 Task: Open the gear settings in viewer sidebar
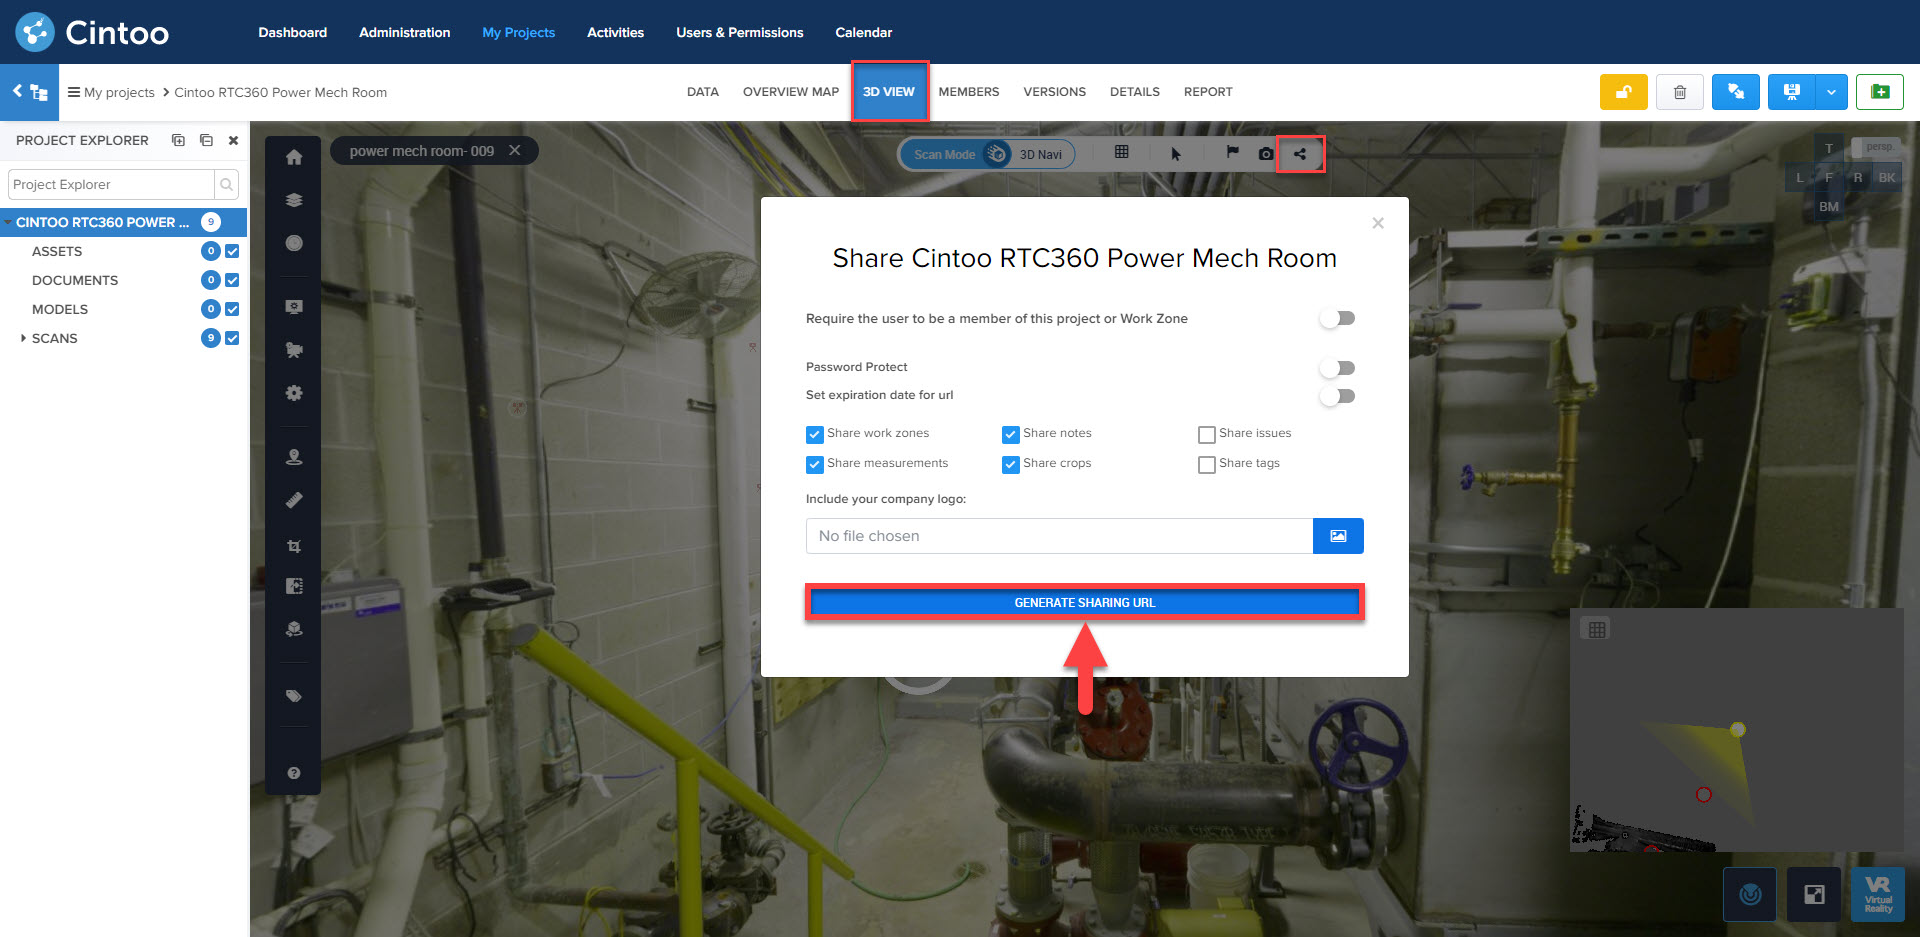(294, 393)
